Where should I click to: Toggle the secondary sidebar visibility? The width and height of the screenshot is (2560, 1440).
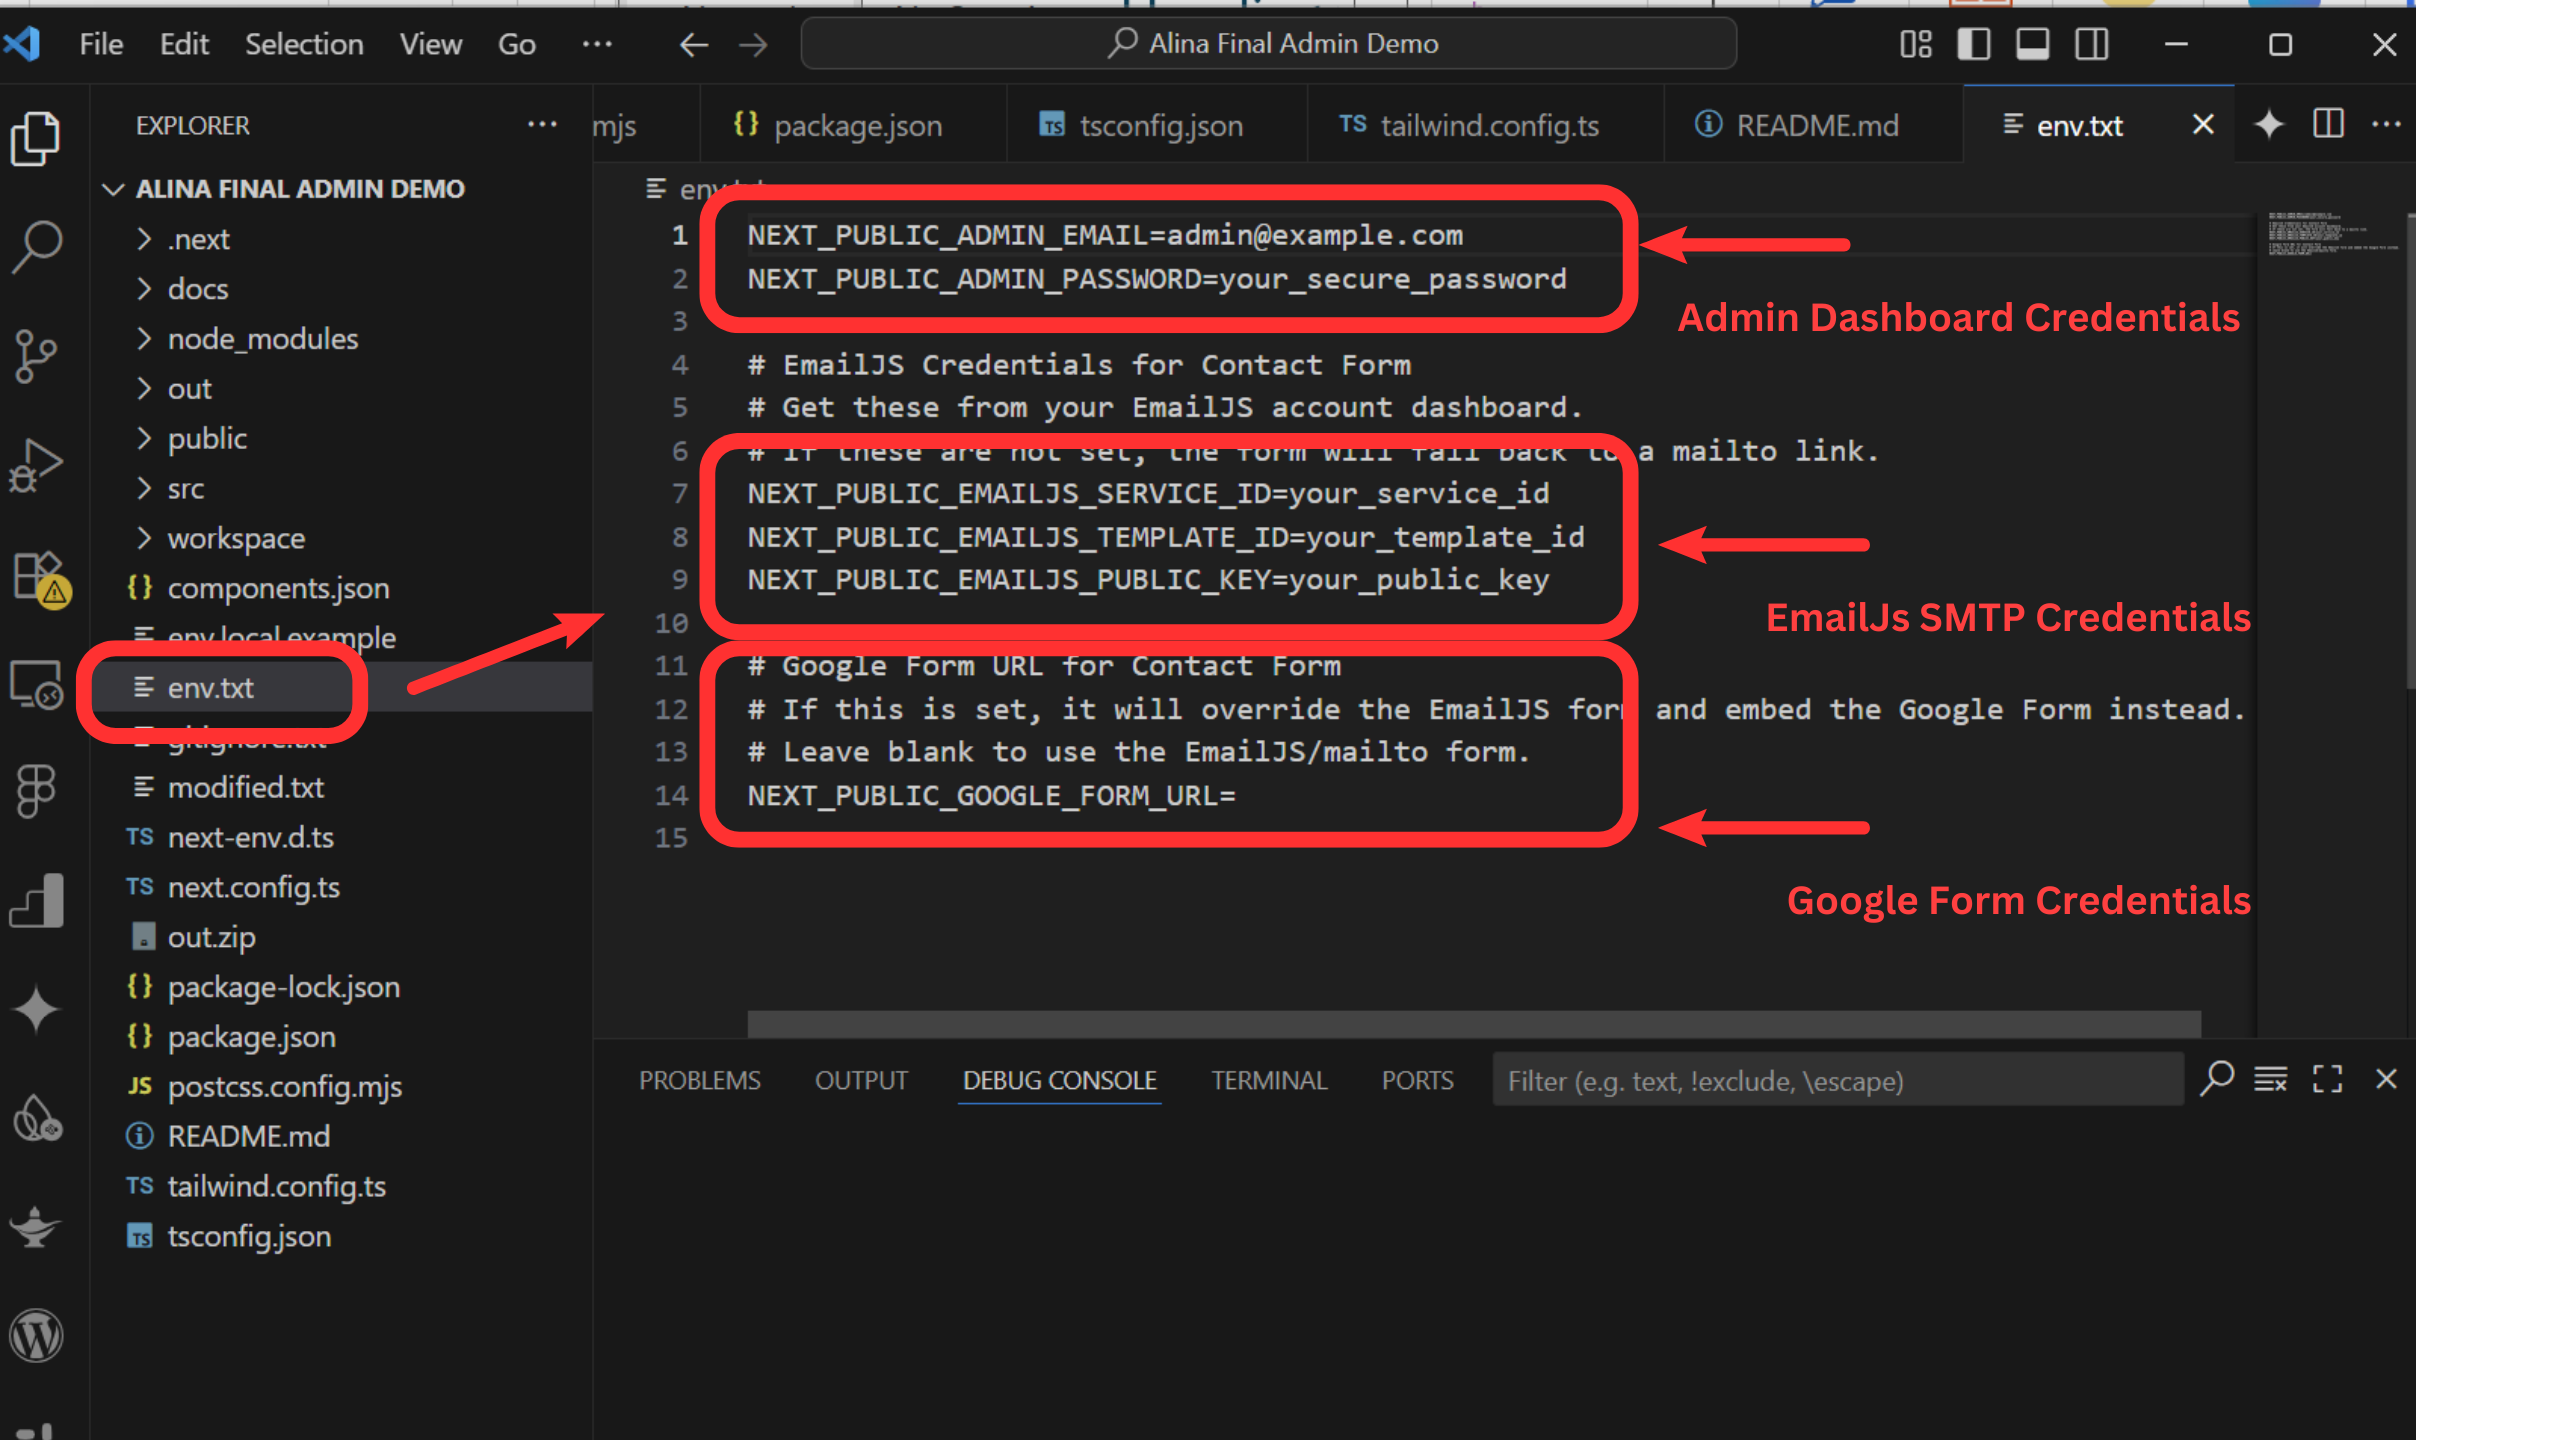2091,44
